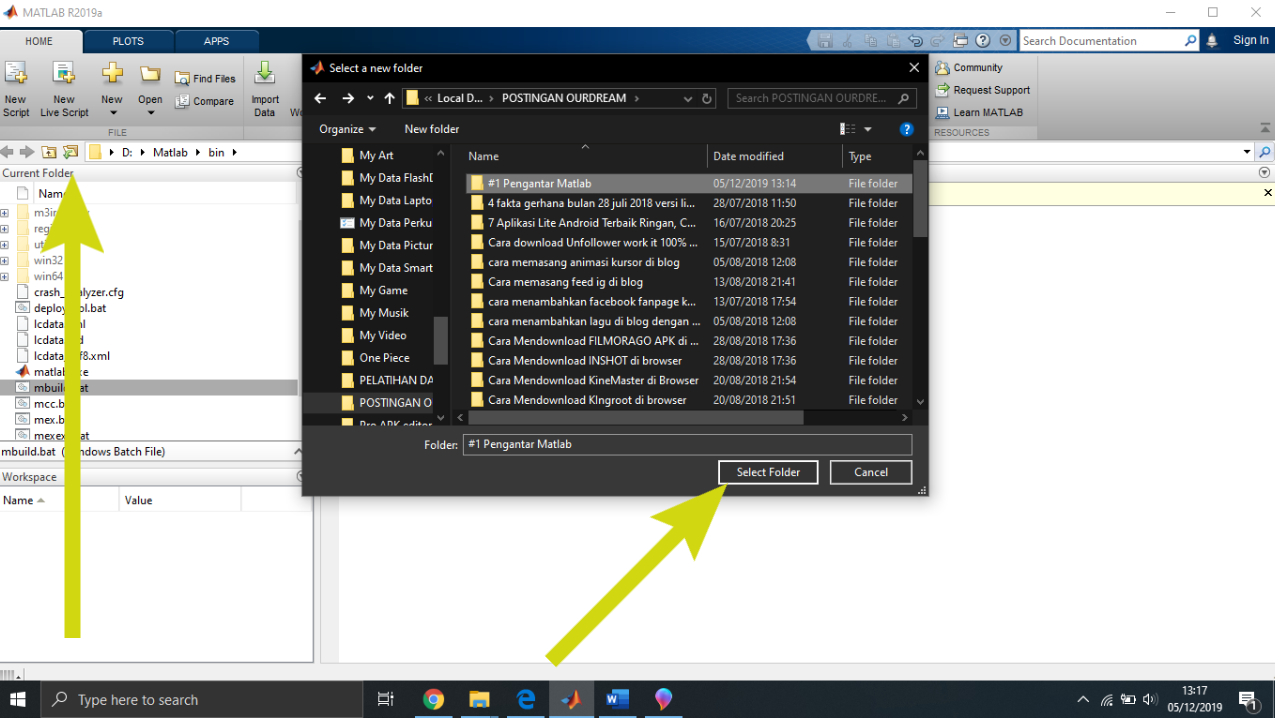The width and height of the screenshot is (1280, 720).
Task: Click MATLAB's browse for folder icon
Action: pyautogui.click(x=70, y=152)
